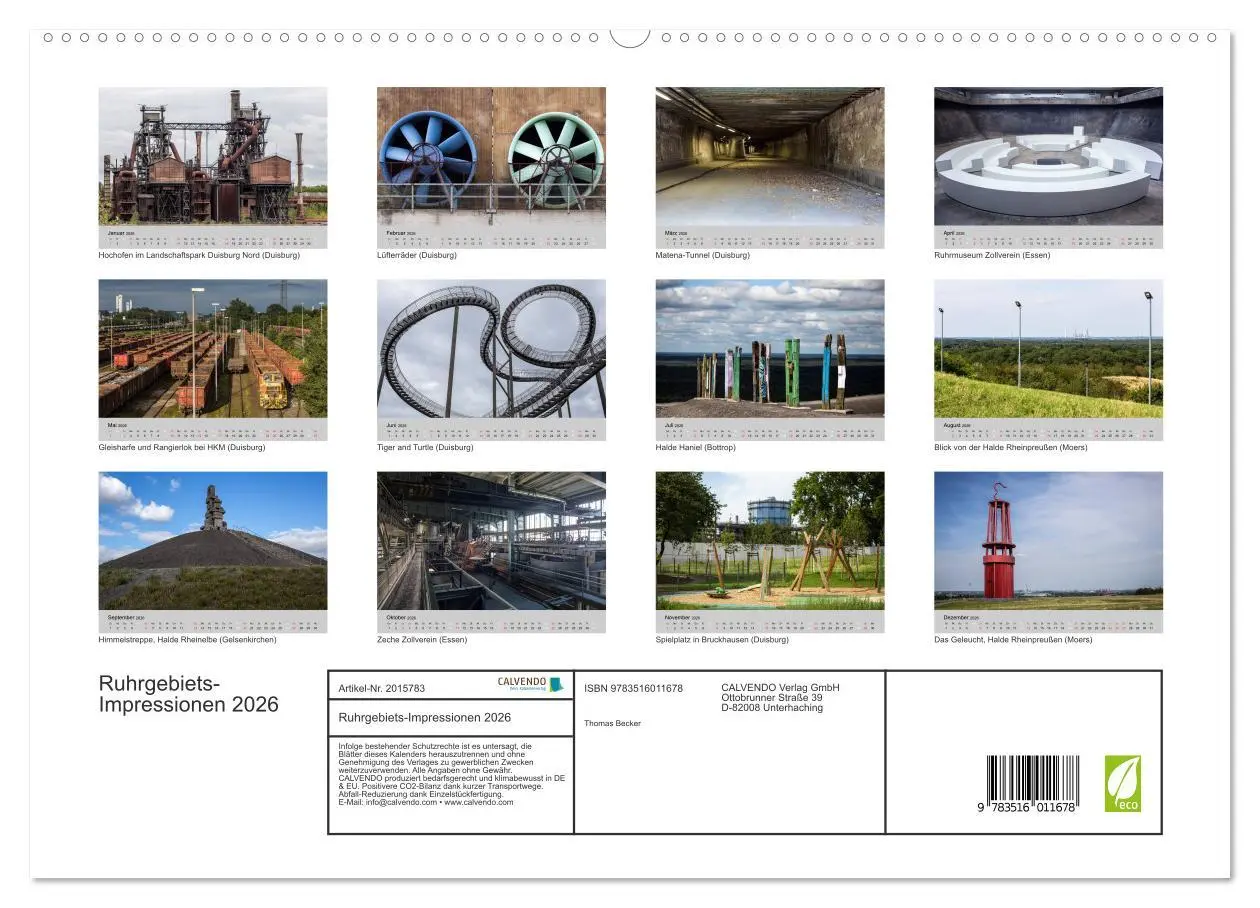Click caption 'Lüfterräder (Duisburg)'
The height and width of the screenshot is (908, 1260).
417,255
